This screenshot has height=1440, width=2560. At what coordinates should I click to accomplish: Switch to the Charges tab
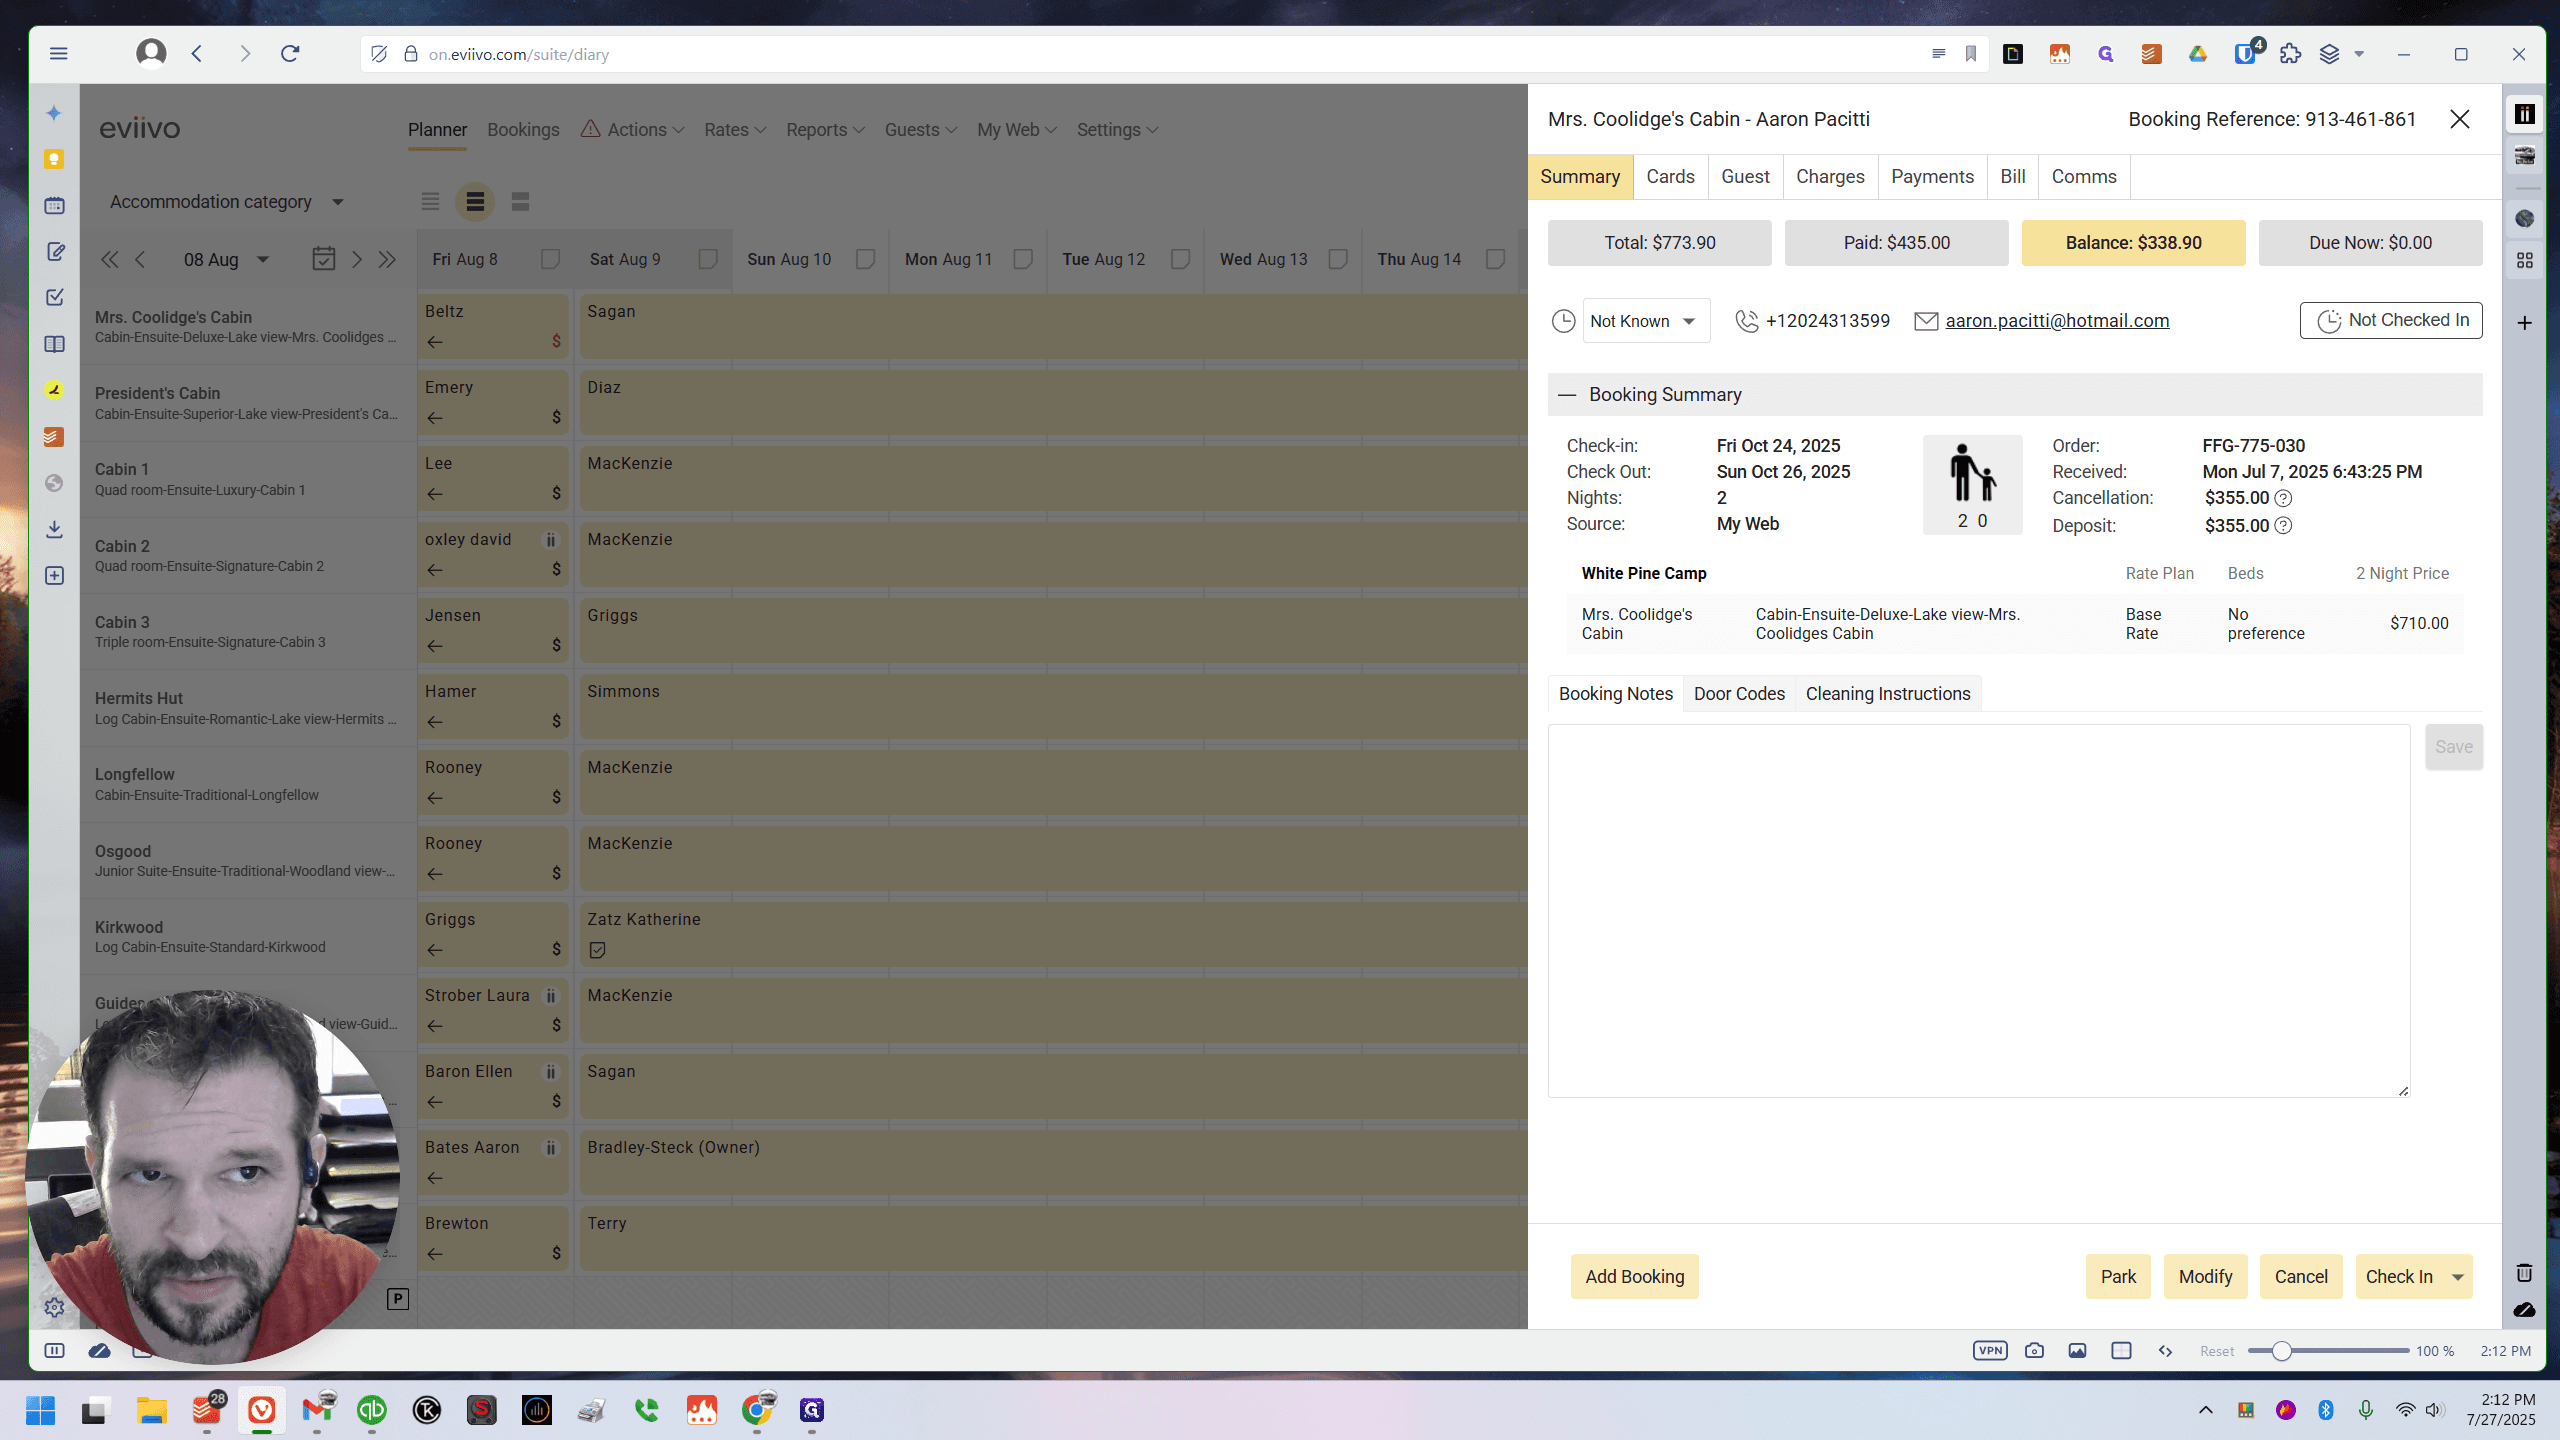coord(1830,177)
